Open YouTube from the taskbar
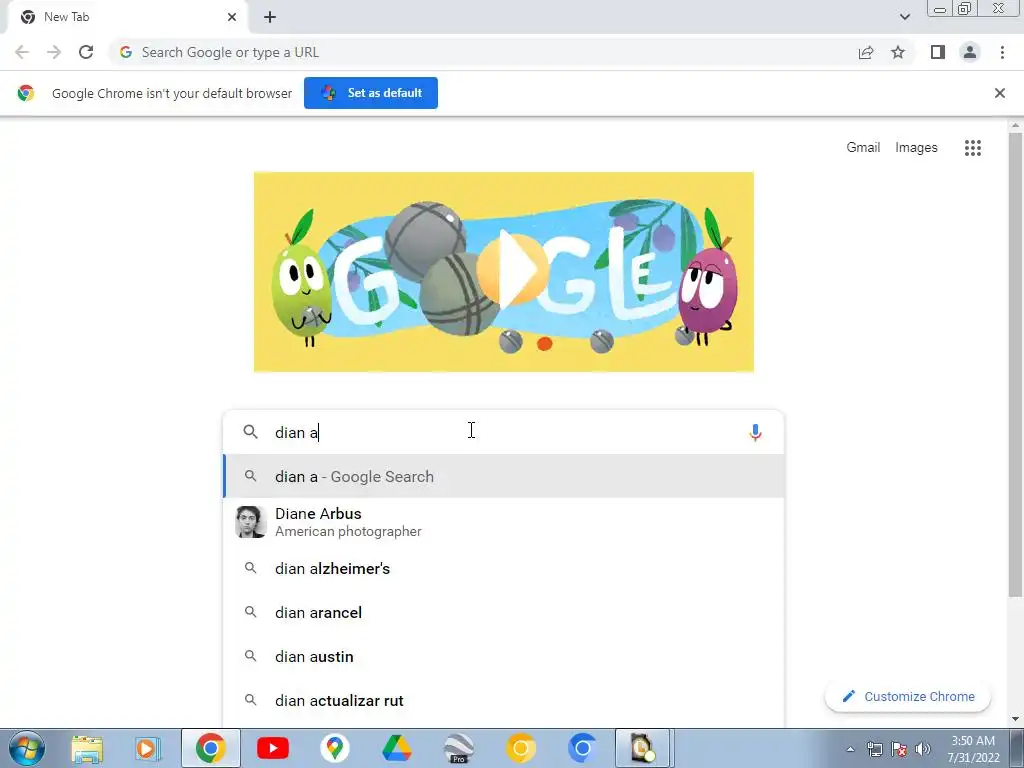Screen dimensions: 1024x768 point(273,748)
